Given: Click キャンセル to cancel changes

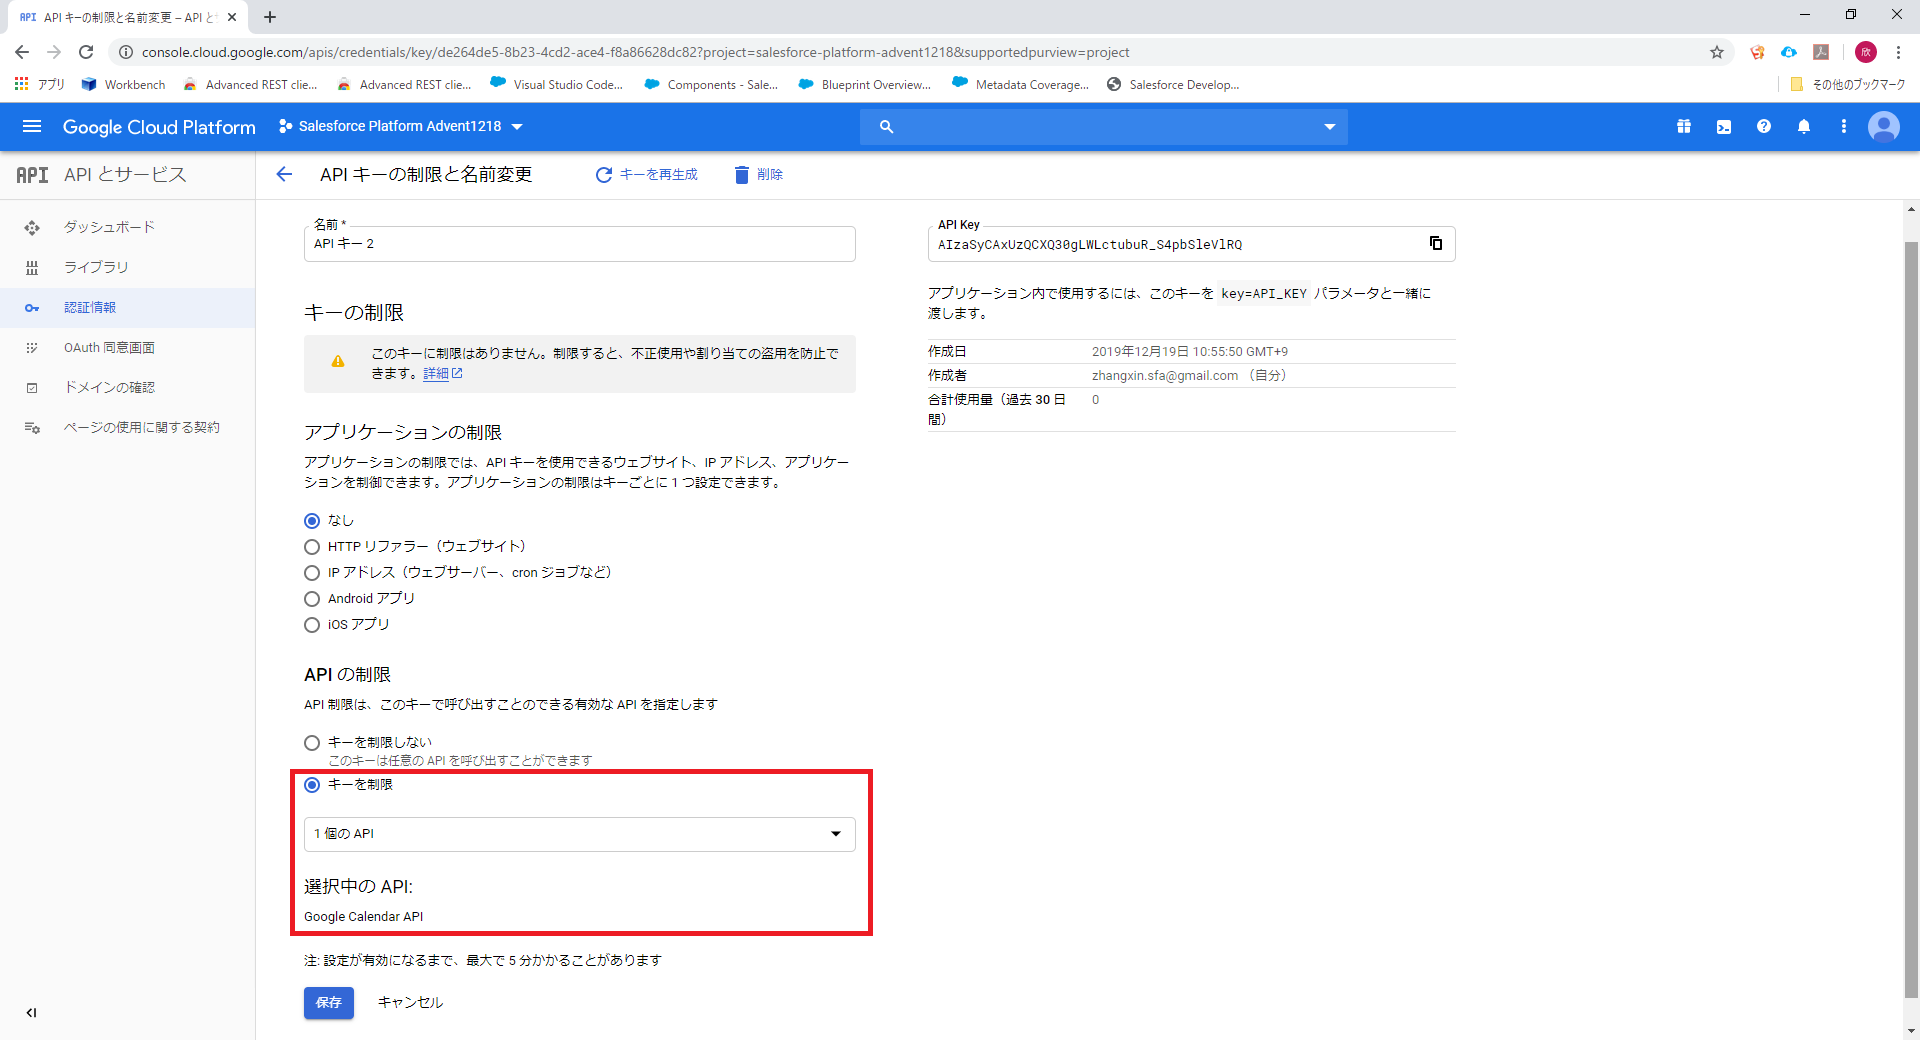Looking at the screenshot, I should pyautogui.click(x=410, y=1002).
